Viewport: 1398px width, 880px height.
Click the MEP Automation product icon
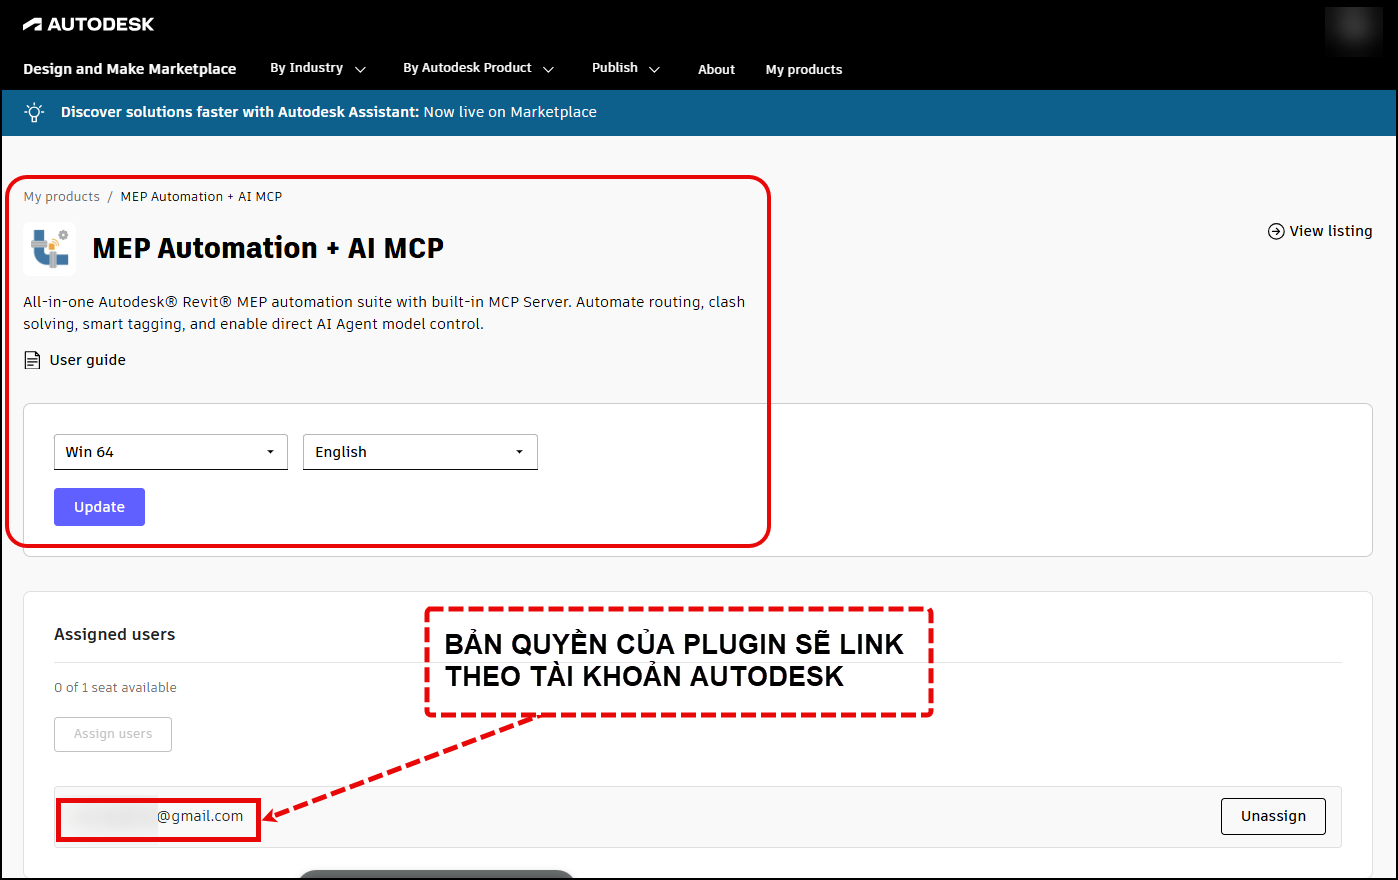(x=50, y=249)
